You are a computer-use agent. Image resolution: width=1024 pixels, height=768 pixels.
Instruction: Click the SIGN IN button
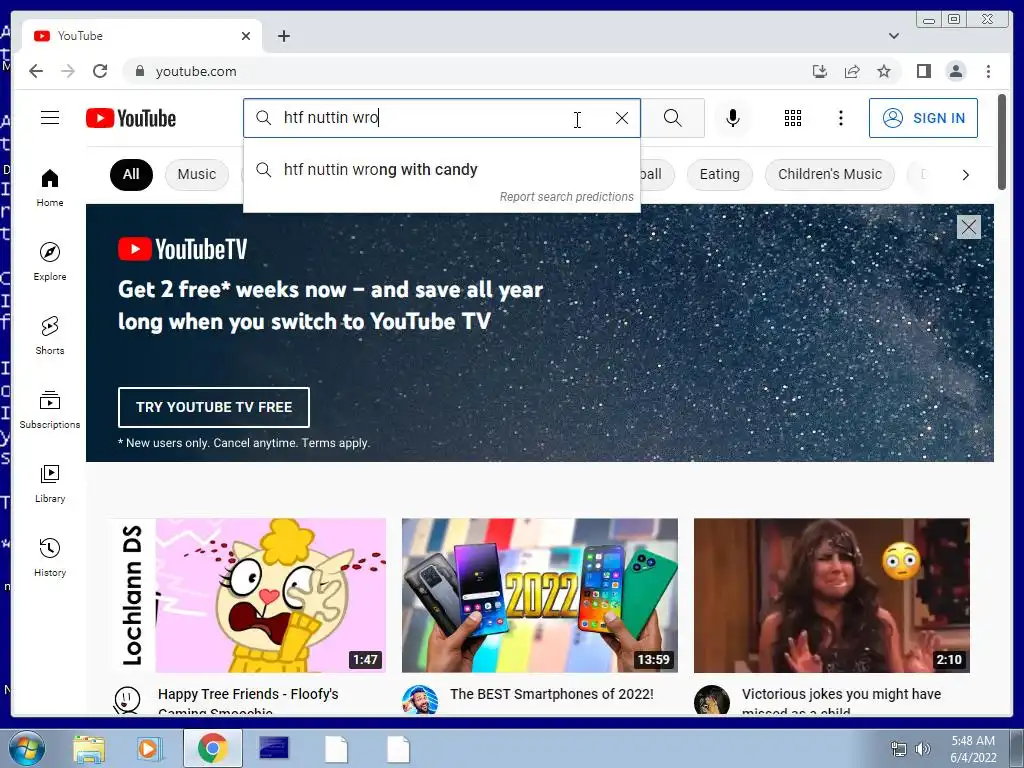tap(923, 118)
